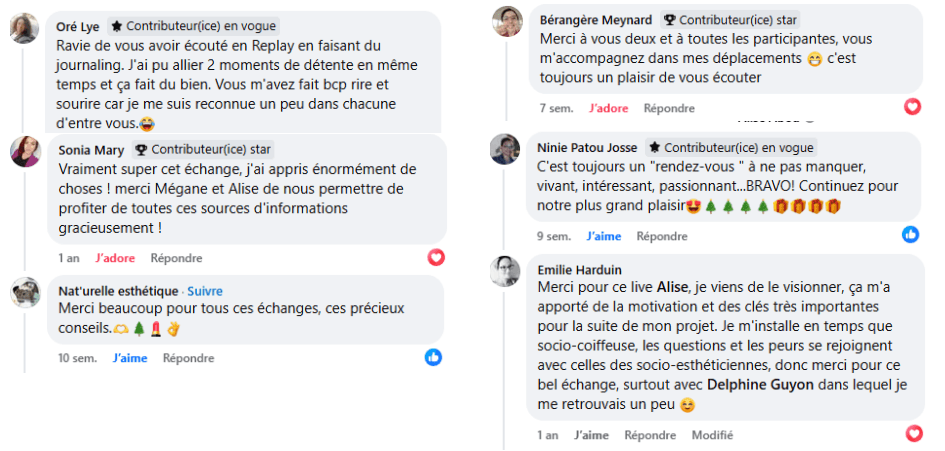Click heart reaction on Sonia Mary's comment
The height and width of the screenshot is (451, 945).
[x=436, y=257]
